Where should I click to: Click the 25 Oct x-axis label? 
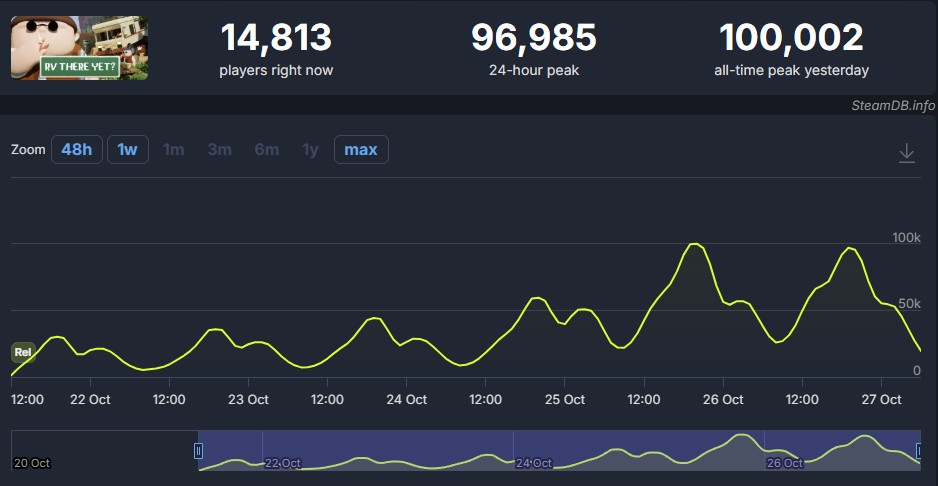click(564, 400)
